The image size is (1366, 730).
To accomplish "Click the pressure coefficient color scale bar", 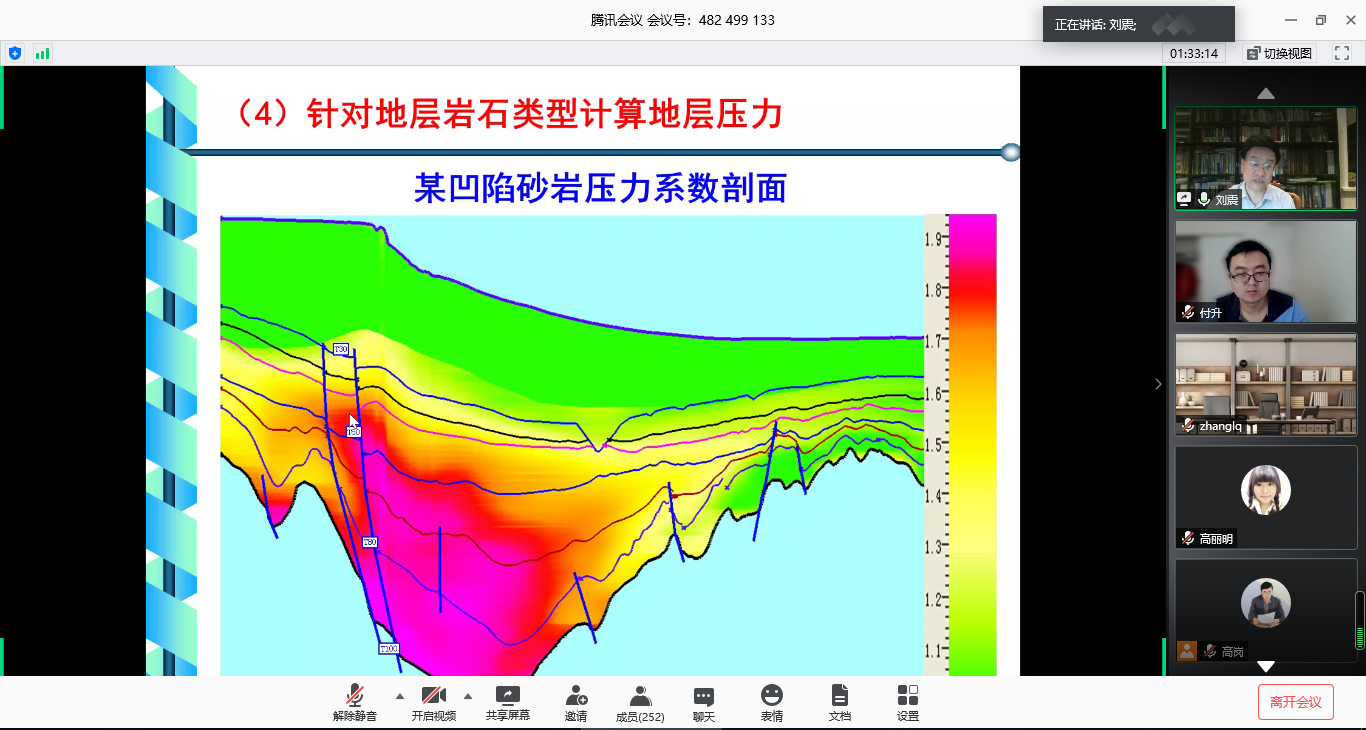I will pos(972,444).
